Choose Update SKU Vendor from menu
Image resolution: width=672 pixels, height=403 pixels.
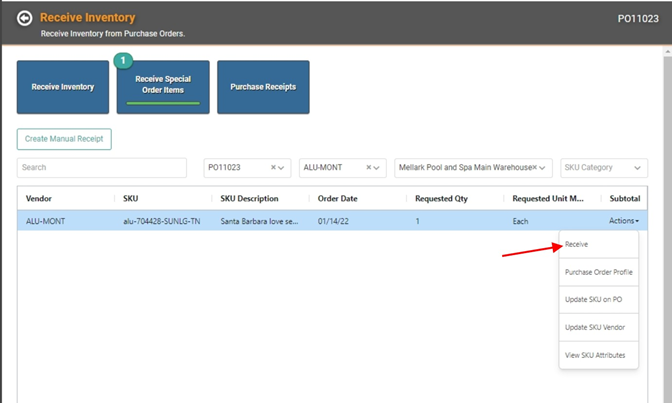point(593,328)
